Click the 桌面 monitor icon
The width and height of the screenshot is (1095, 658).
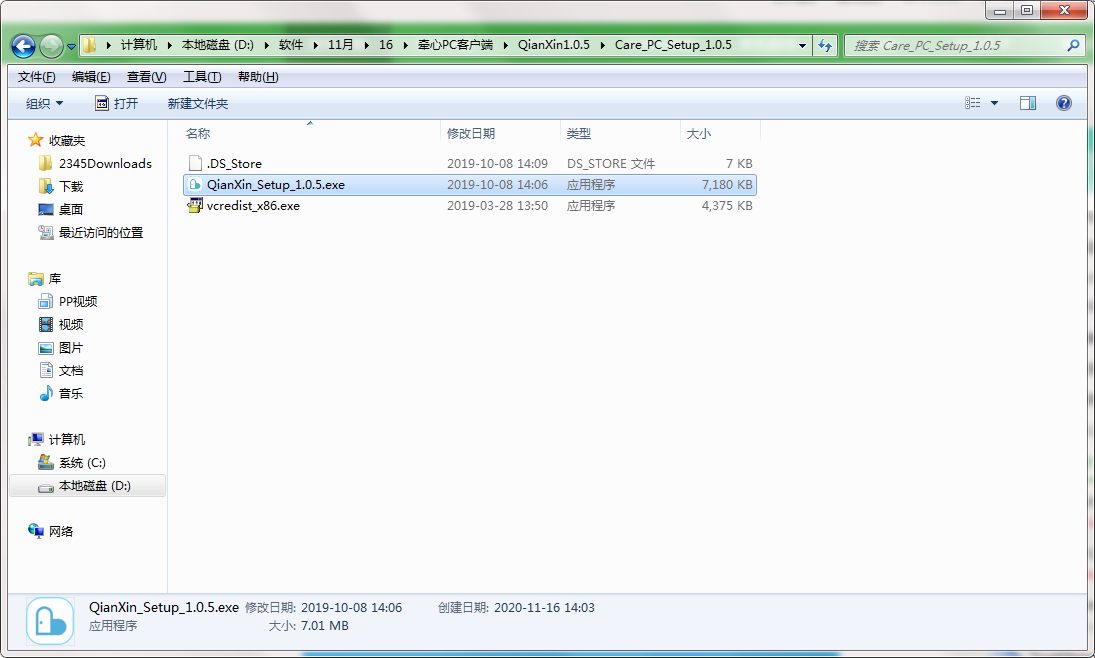point(46,209)
